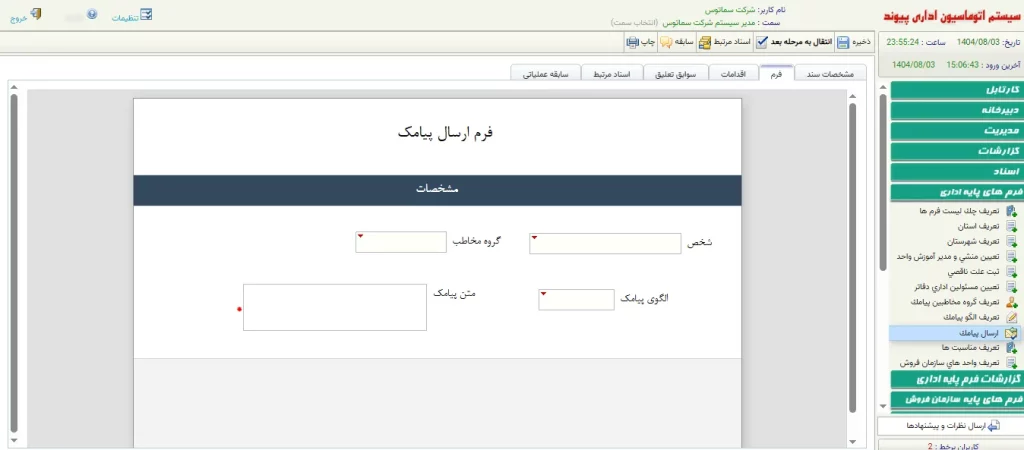This screenshot has width=1024, height=450.
Task: Click the left-edge scroll down arrow
Action: (14, 441)
